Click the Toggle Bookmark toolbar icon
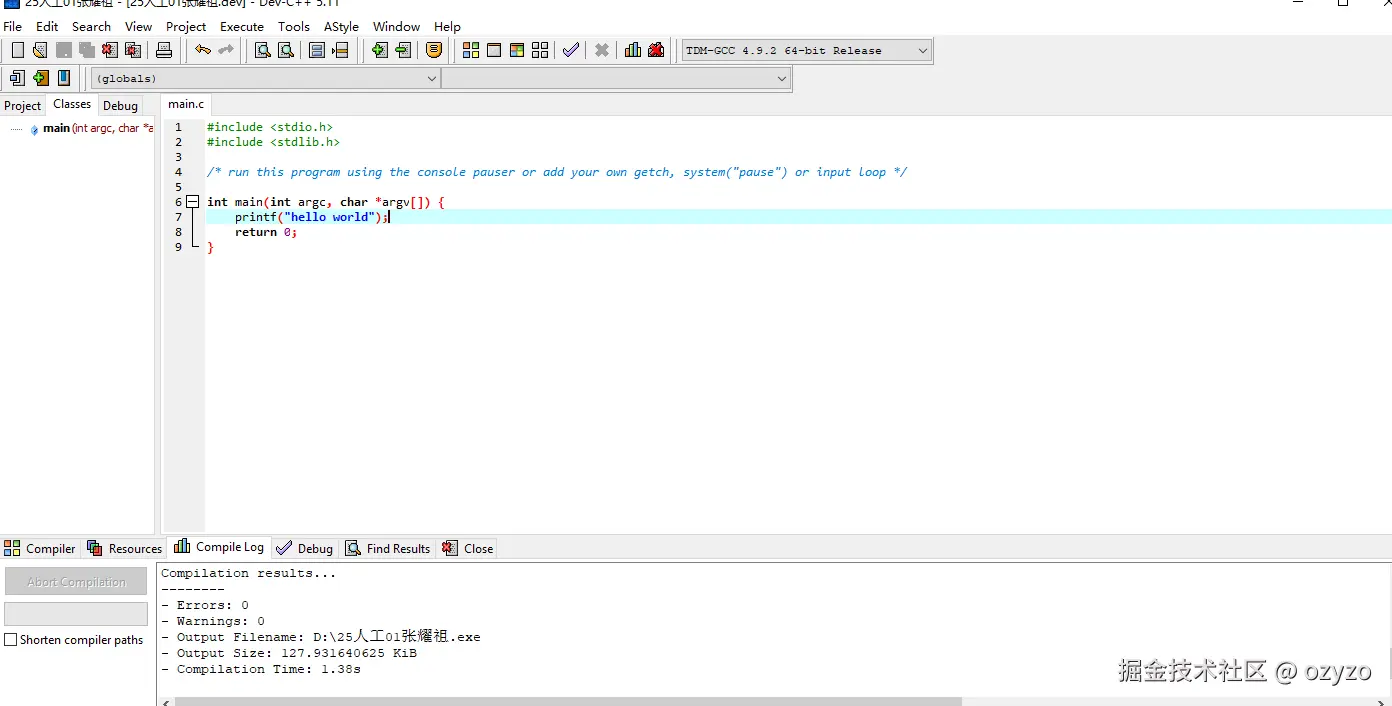The image size is (1392, 706). [x=40, y=78]
